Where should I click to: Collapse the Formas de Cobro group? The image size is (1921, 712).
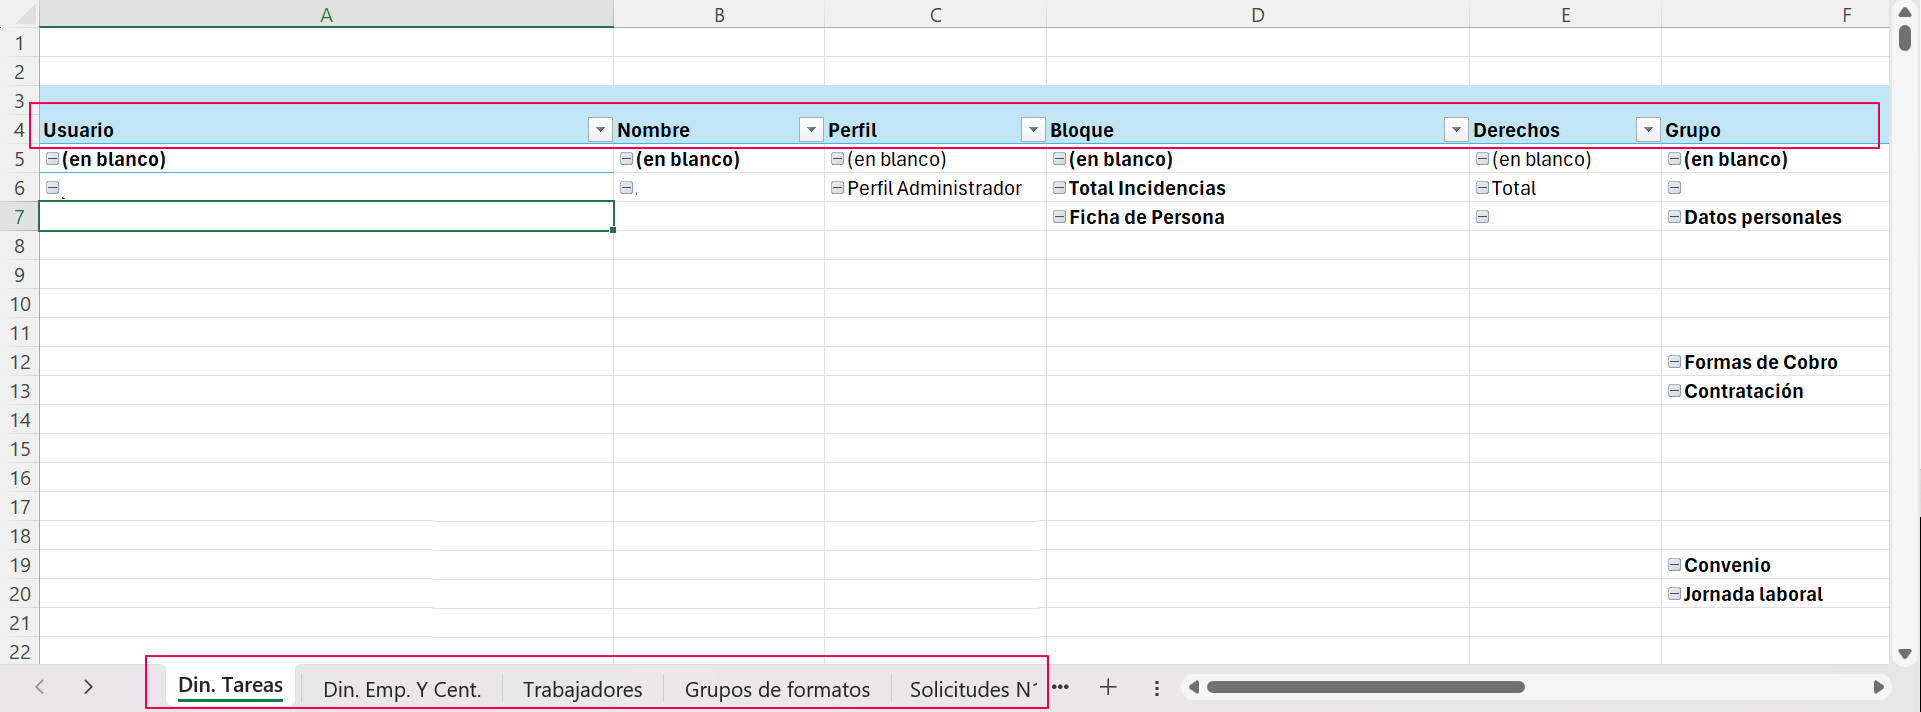1674,361
